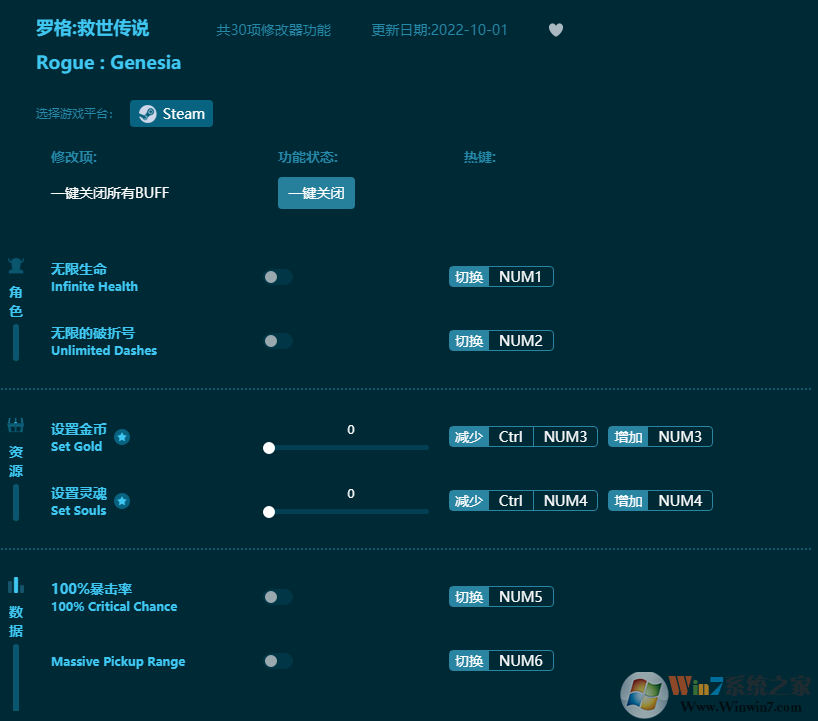Select the Steam platform button
The image size is (818, 721).
[171, 114]
